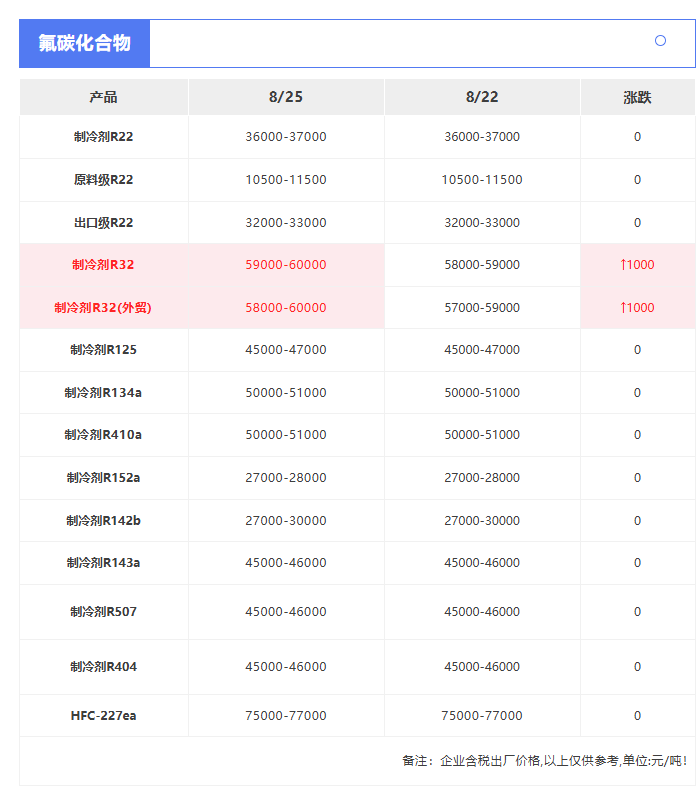Select 8/25 price 45000-46000 for R404

tap(286, 667)
